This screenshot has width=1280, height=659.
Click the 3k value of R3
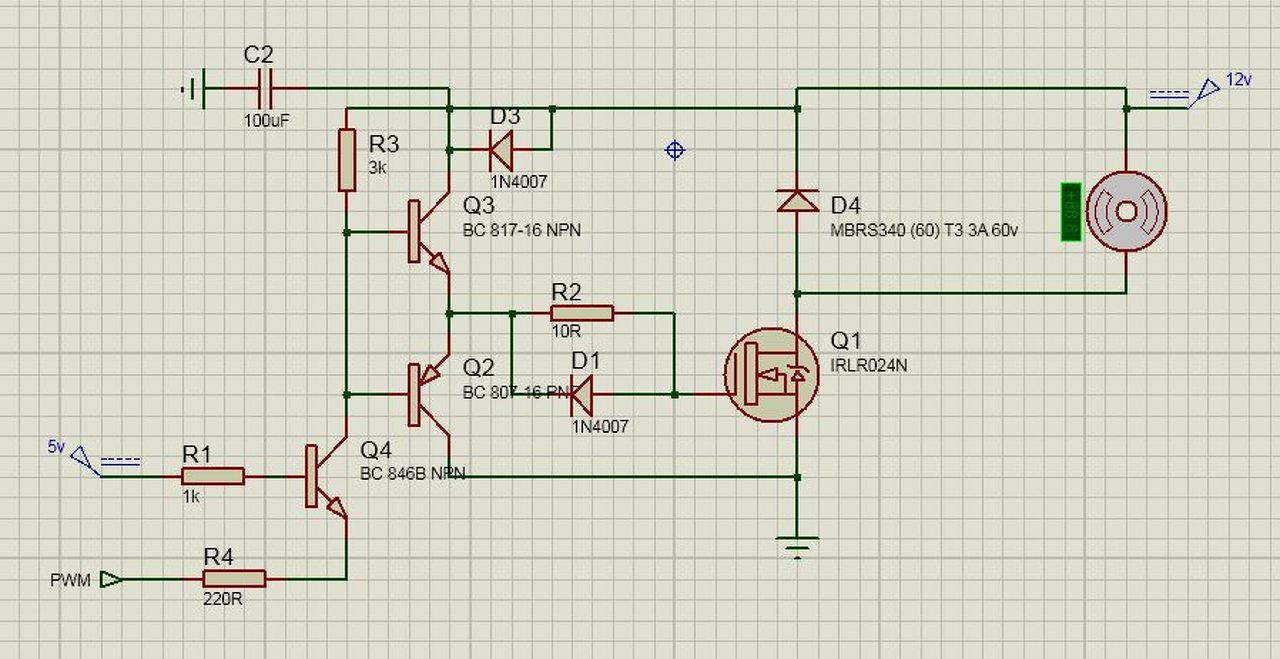point(377,168)
